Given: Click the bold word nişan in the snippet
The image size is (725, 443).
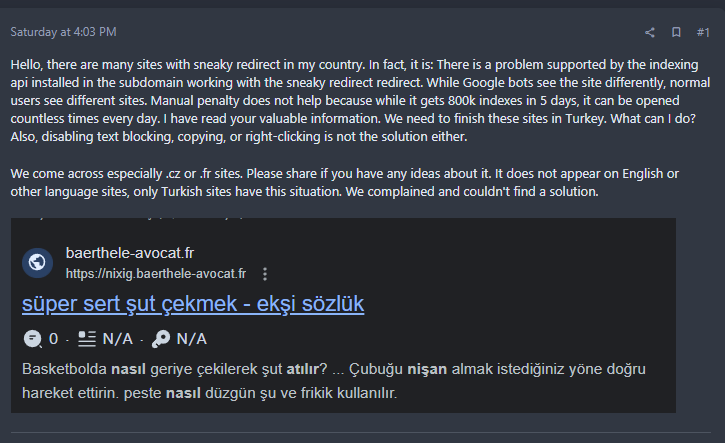Looking at the screenshot, I should pos(427,369).
